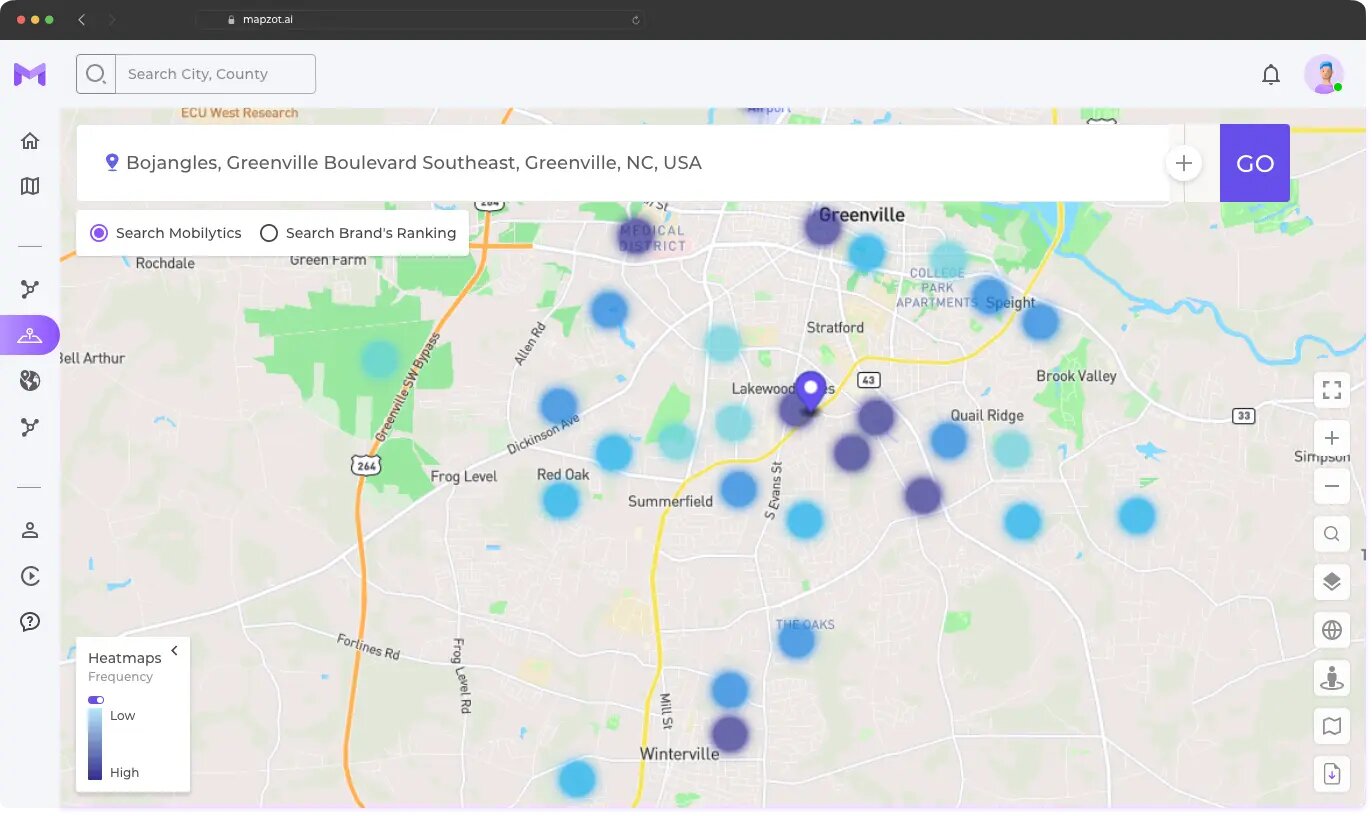This screenshot has height=816, width=1372.
Task: Click the College Park Apartments label
Action: 937,287
